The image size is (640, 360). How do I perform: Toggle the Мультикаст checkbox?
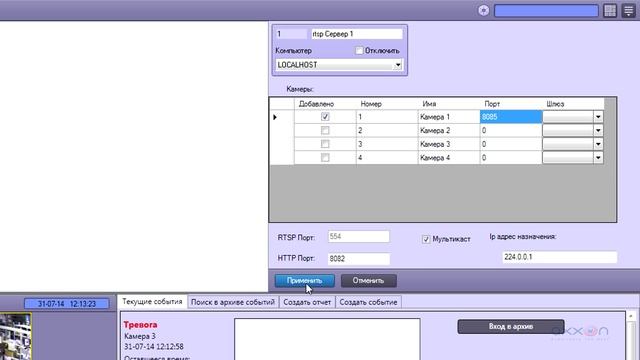[x=426, y=239]
